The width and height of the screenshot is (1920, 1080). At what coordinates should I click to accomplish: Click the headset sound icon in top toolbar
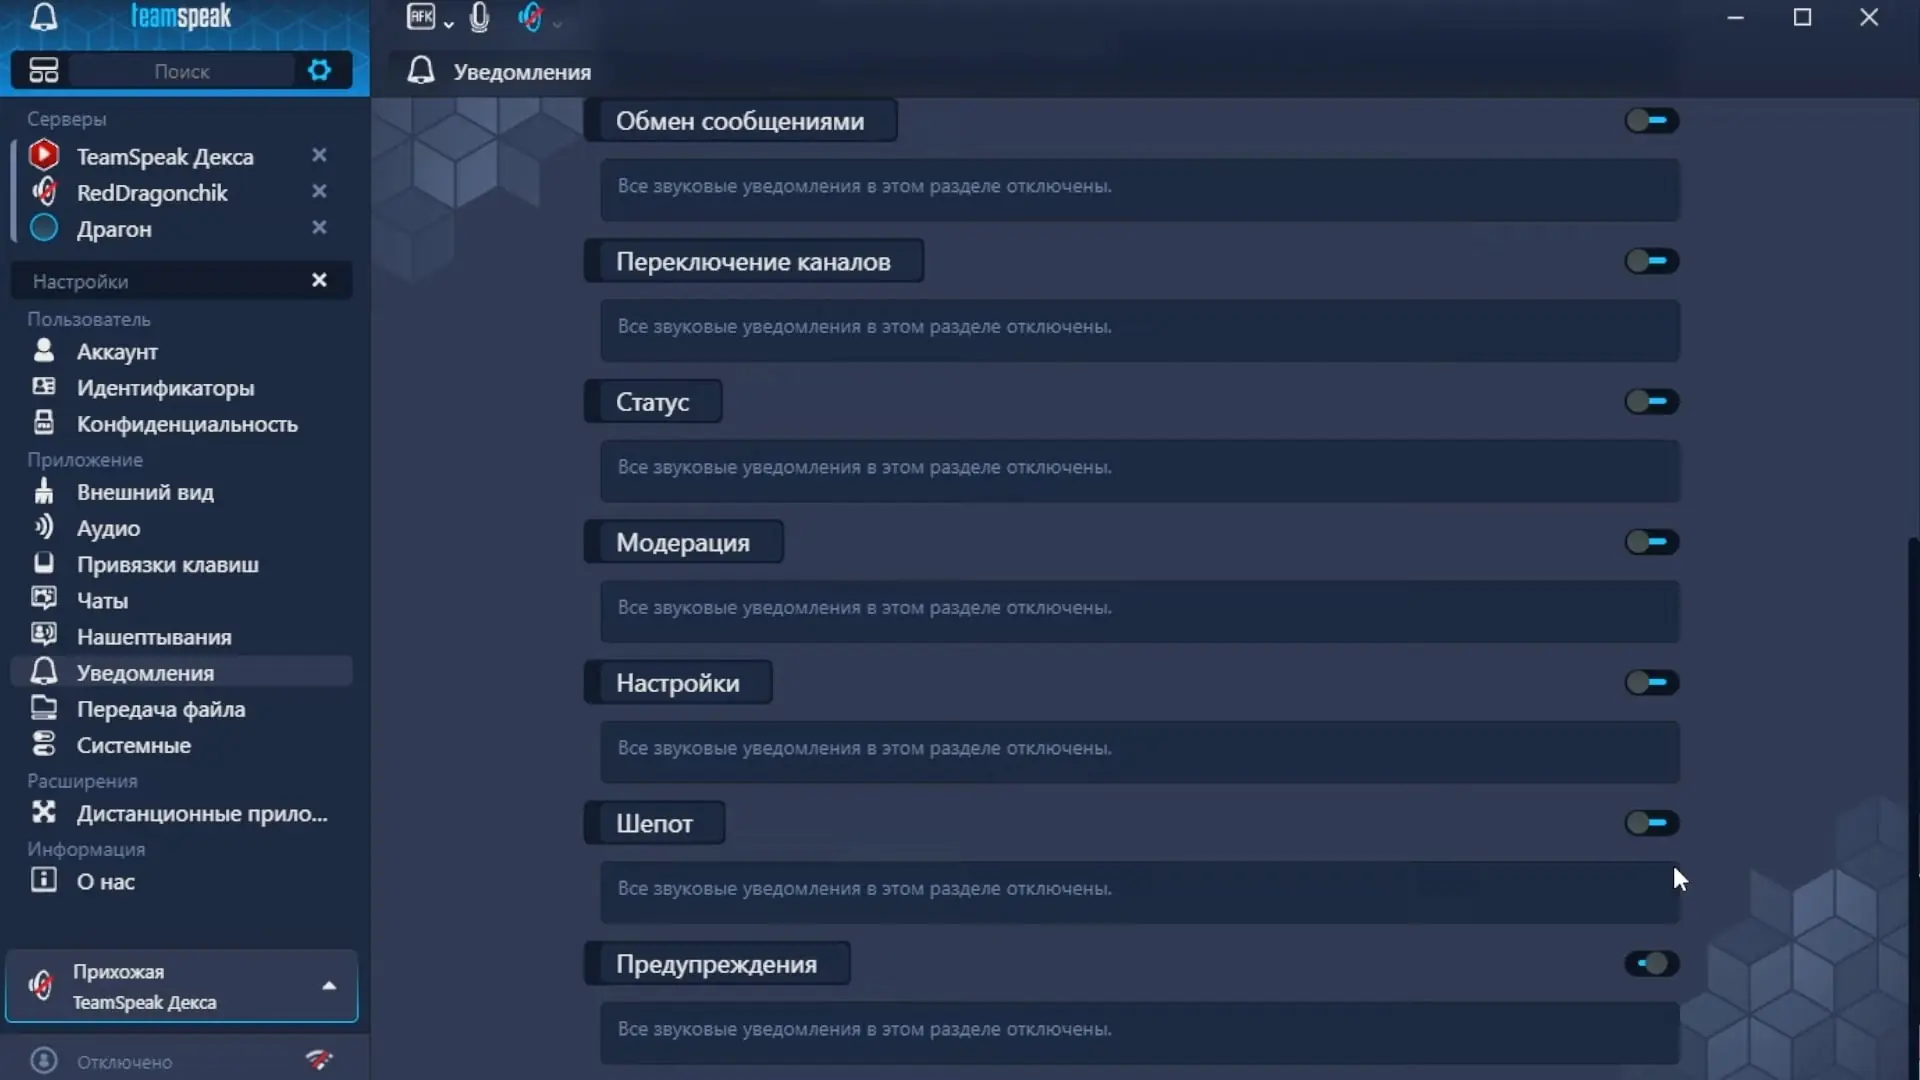[530, 17]
